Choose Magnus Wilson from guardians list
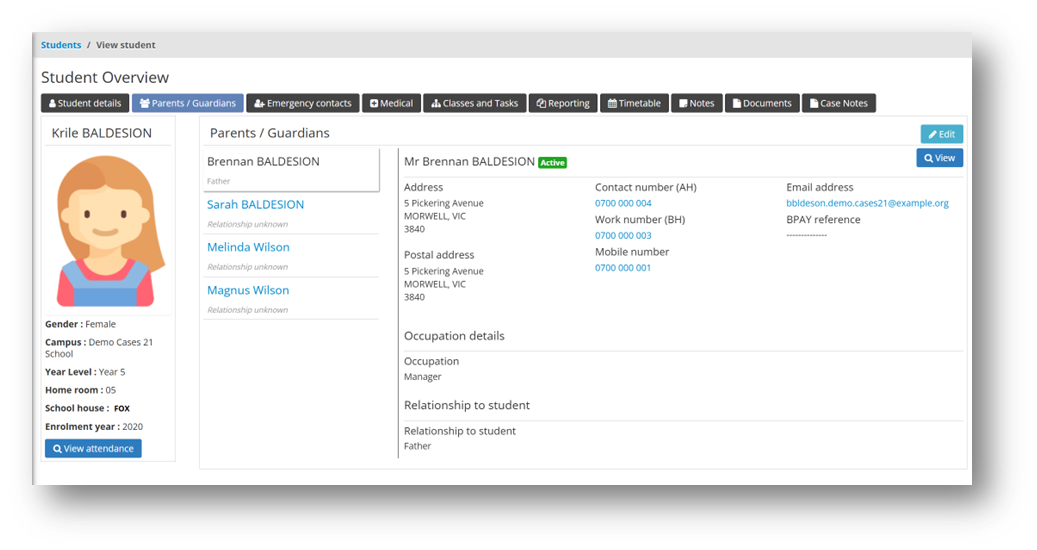1037x550 pixels. click(x=248, y=291)
